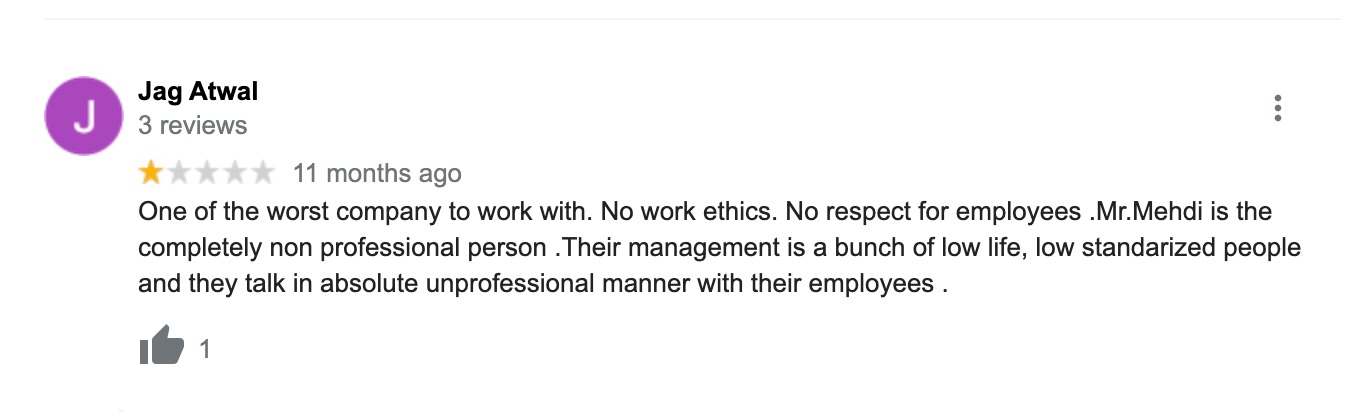View the reviewer's '3 reviews' count
The image size is (1364, 412).
pyautogui.click(x=192, y=126)
